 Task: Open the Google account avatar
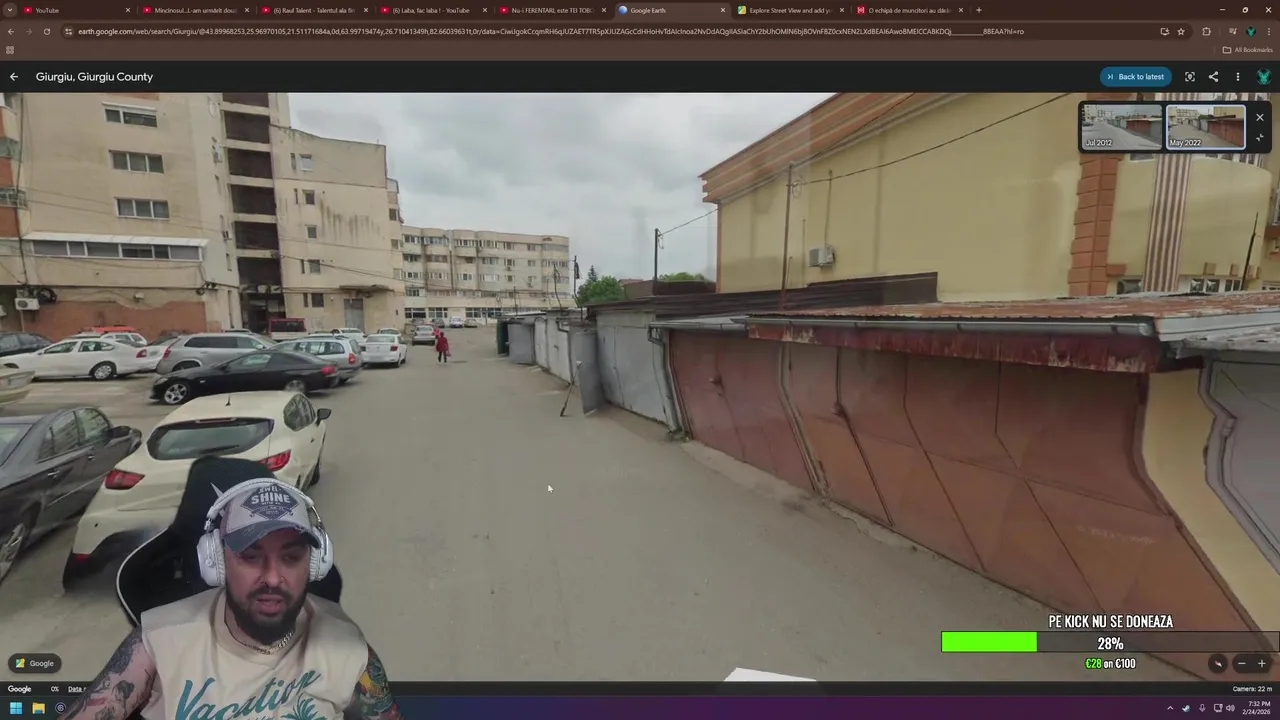tap(1263, 77)
